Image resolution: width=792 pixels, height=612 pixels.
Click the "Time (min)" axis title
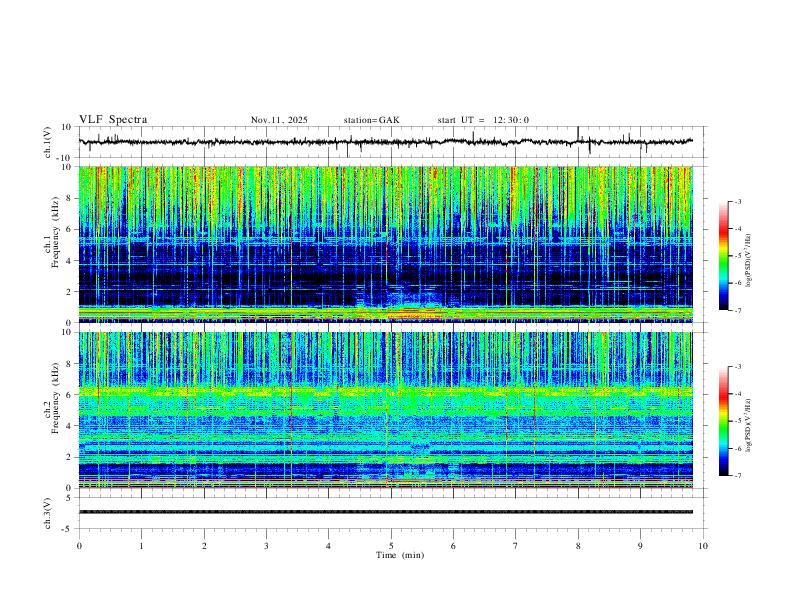click(400, 555)
